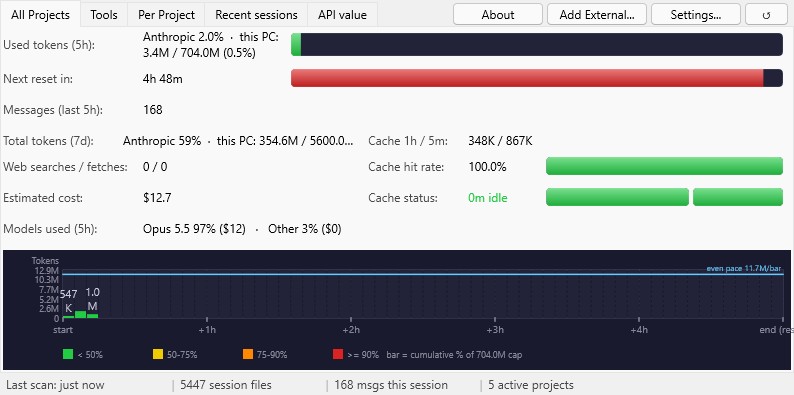Image resolution: width=794 pixels, height=395 pixels.
Task: Switch to the Recent sessions tab
Action: [256, 15]
